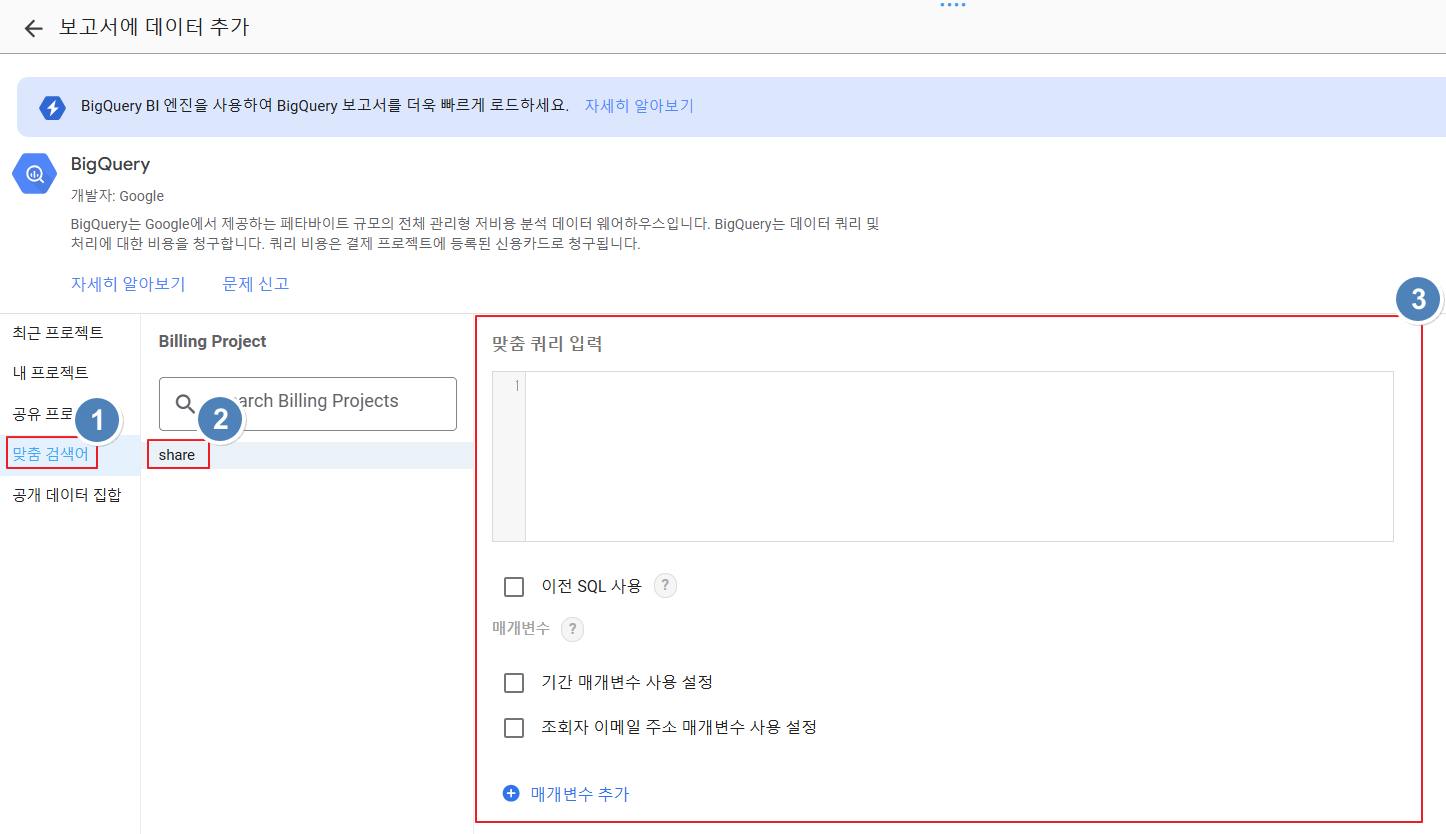Image resolution: width=1446 pixels, height=834 pixels.
Task: Click the BigQuery connector title
Action: (110, 164)
